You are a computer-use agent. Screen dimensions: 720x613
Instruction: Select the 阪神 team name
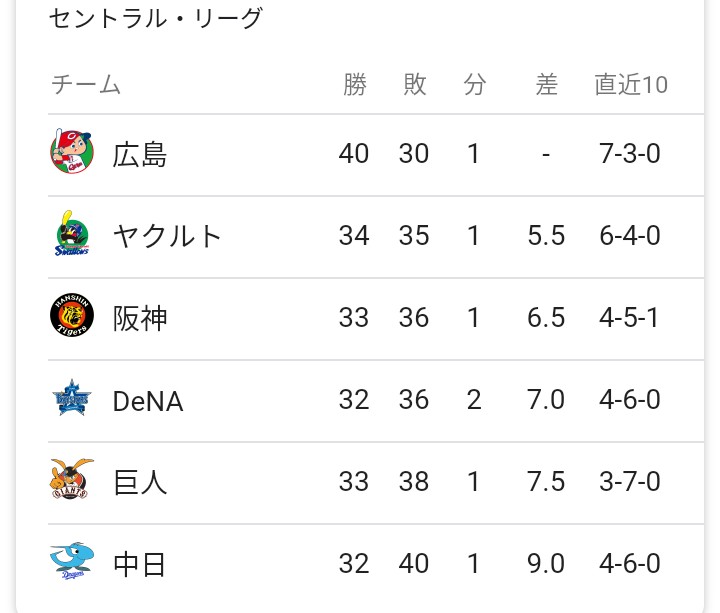(140, 318)
